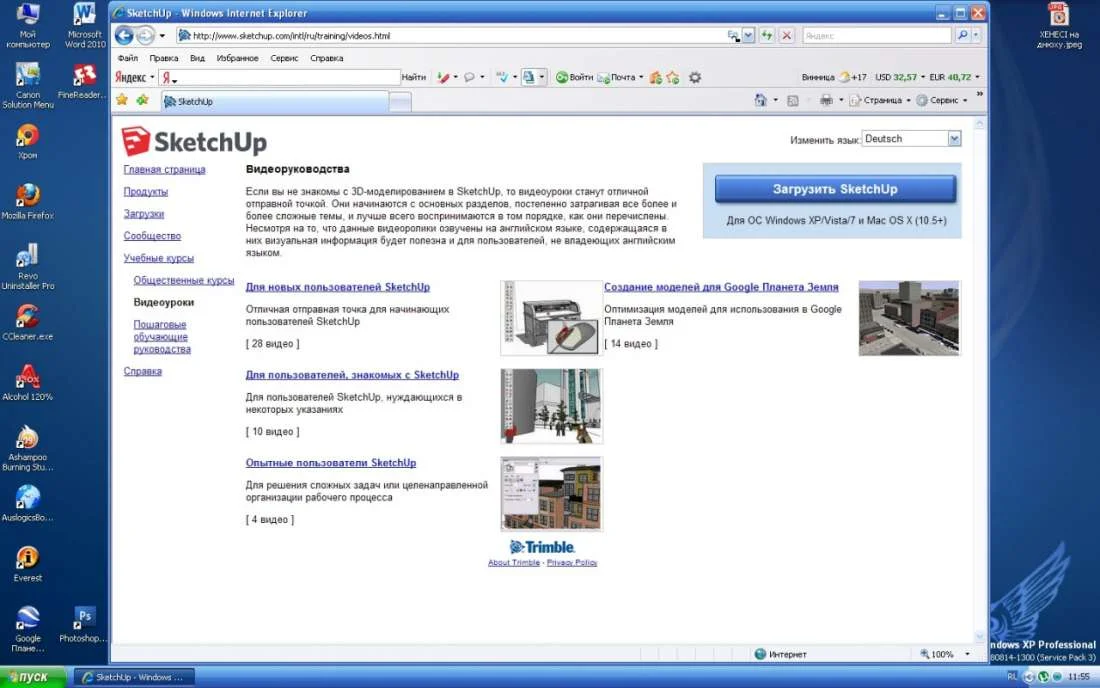Viewport: 1100px width, 688px height.
Task: Click the spell-check icon on Yandex toolbar
Action: [x=502, y=77]
